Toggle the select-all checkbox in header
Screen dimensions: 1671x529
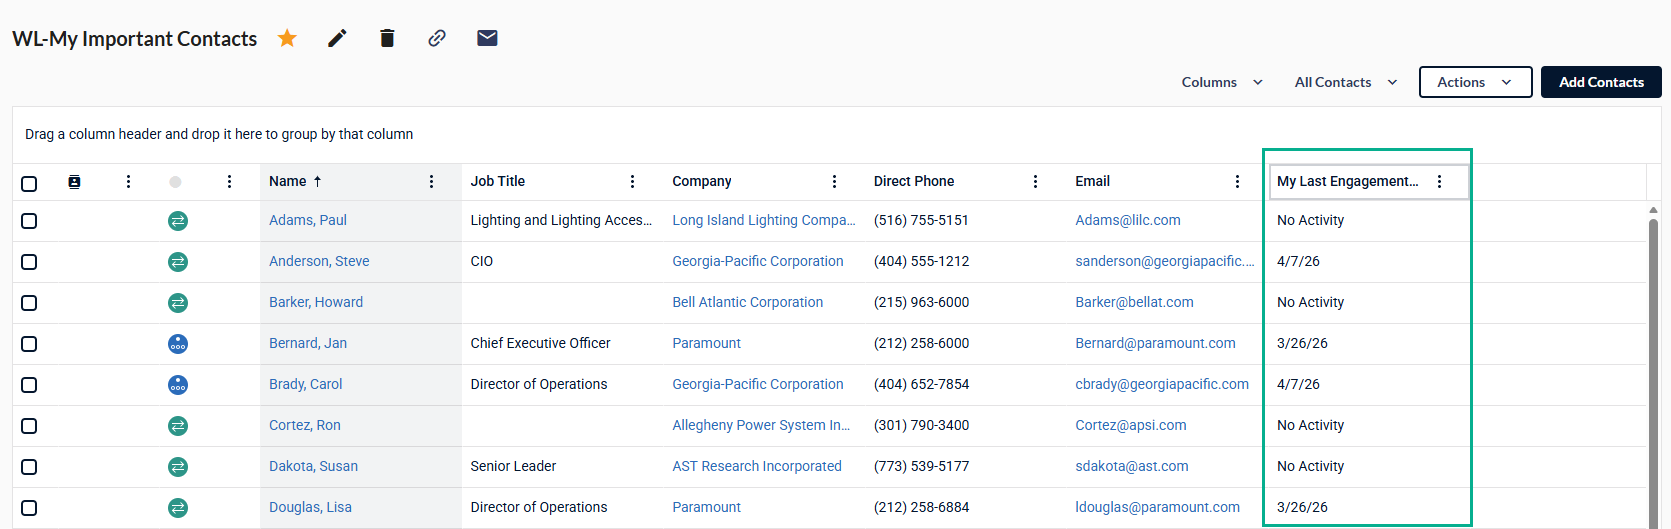(x=29, y=183)
